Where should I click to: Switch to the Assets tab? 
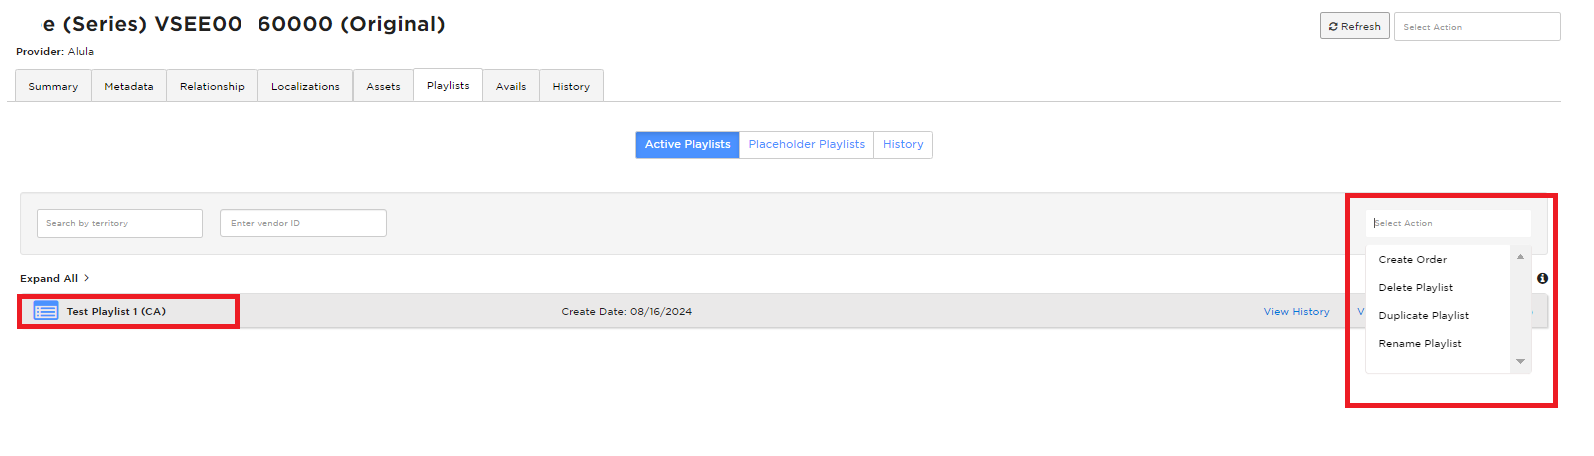click(383, 86)
